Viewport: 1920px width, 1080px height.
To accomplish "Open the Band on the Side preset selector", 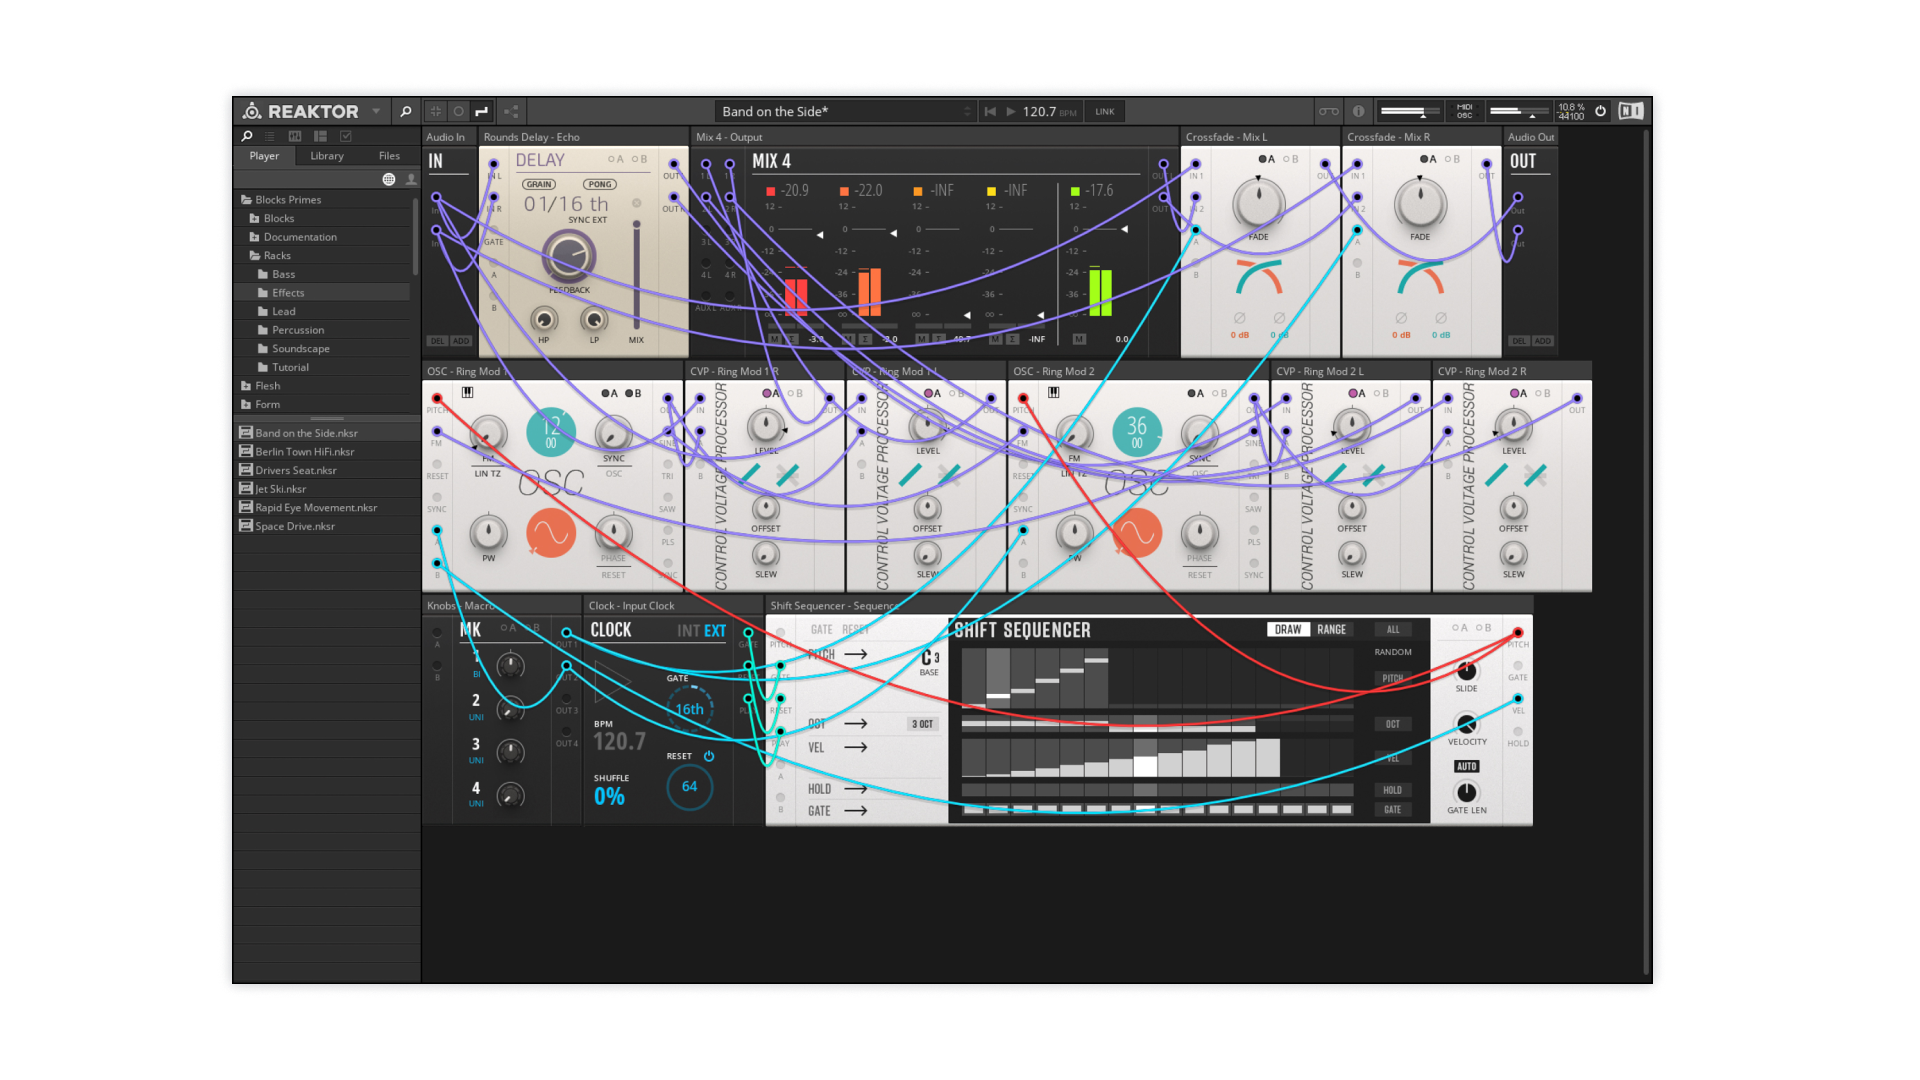I will coord(845,111).
